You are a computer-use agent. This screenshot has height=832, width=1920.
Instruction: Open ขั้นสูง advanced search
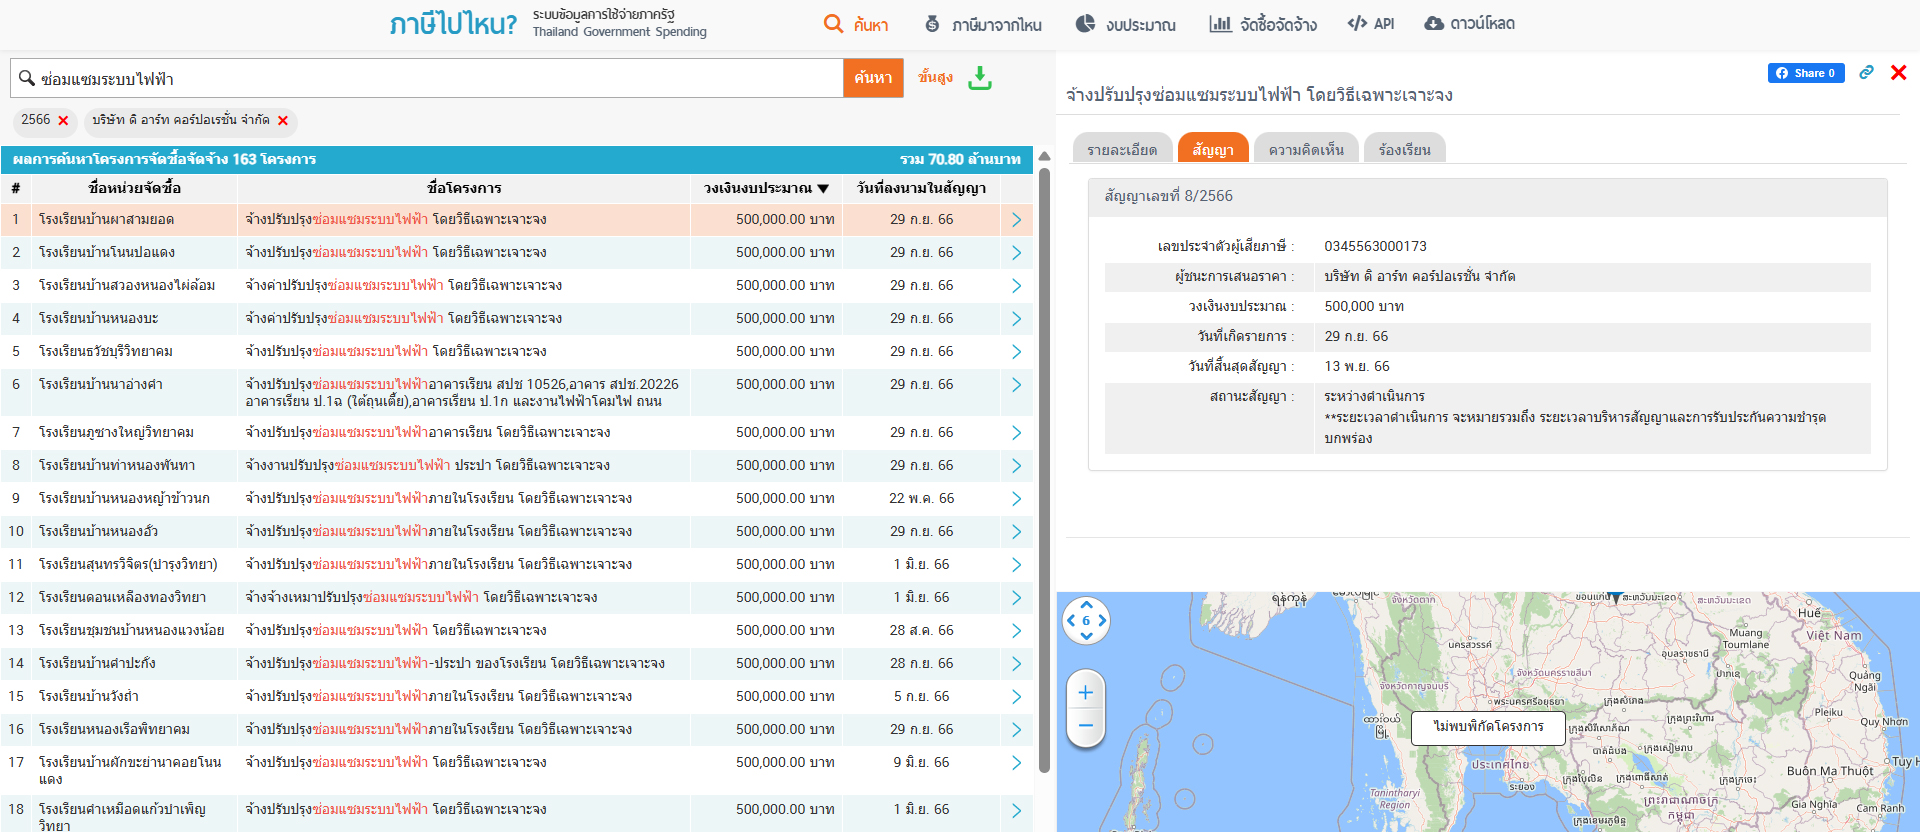(935, 77)
